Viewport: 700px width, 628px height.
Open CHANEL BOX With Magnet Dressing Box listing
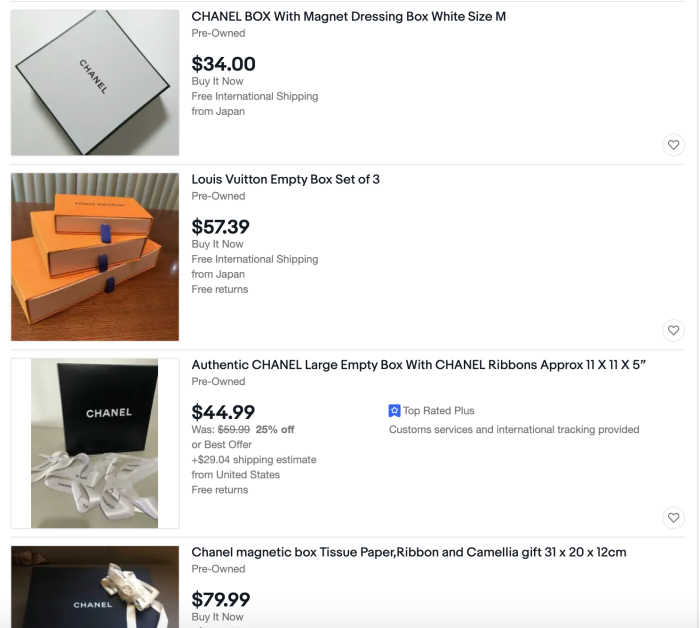tap(349, 17)
